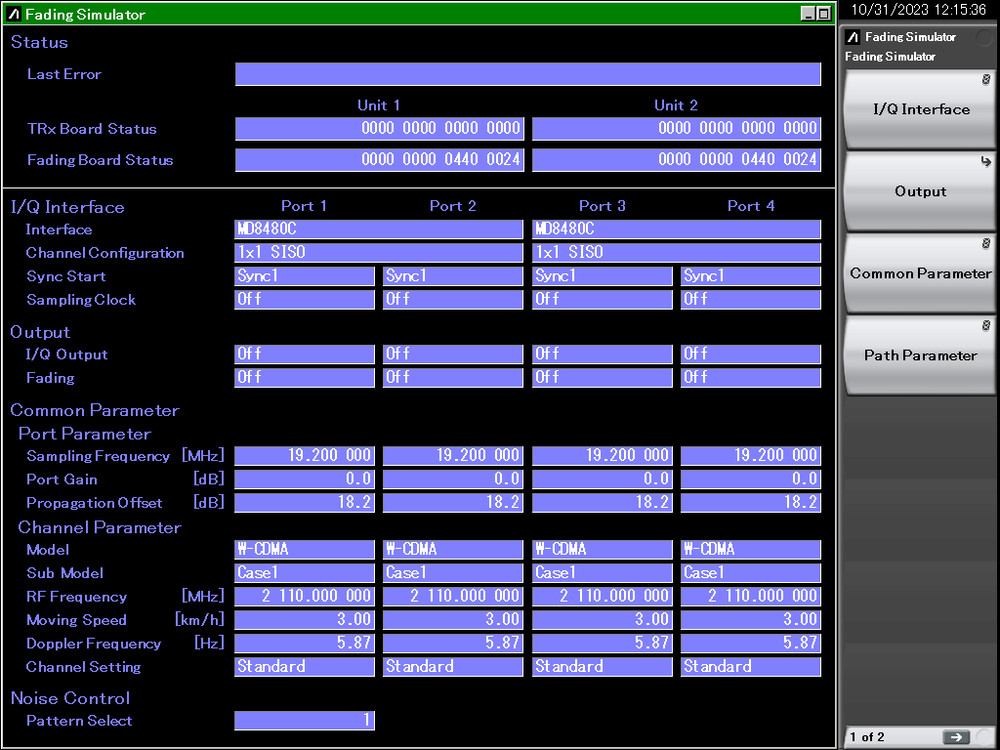This screenshot has height=750, width=1000.
Task: Edit Moving Speed for Port 3
Action: click(603, 620)
